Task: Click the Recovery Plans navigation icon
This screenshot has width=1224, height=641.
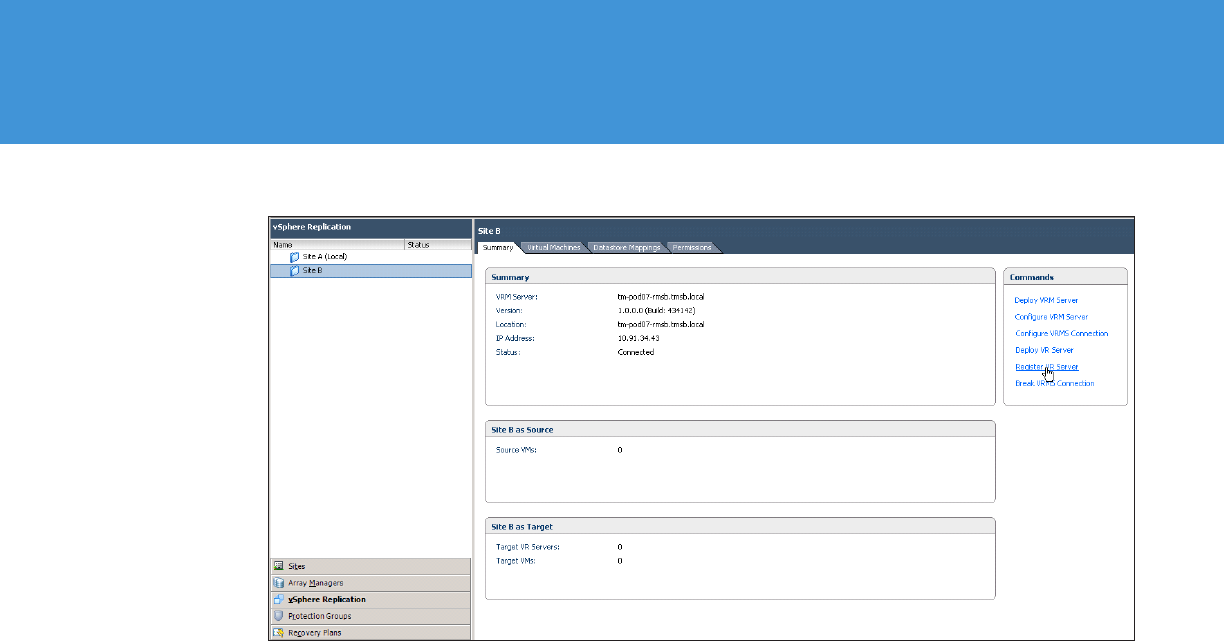Action: pyautogui.click(x=279, y=633)
